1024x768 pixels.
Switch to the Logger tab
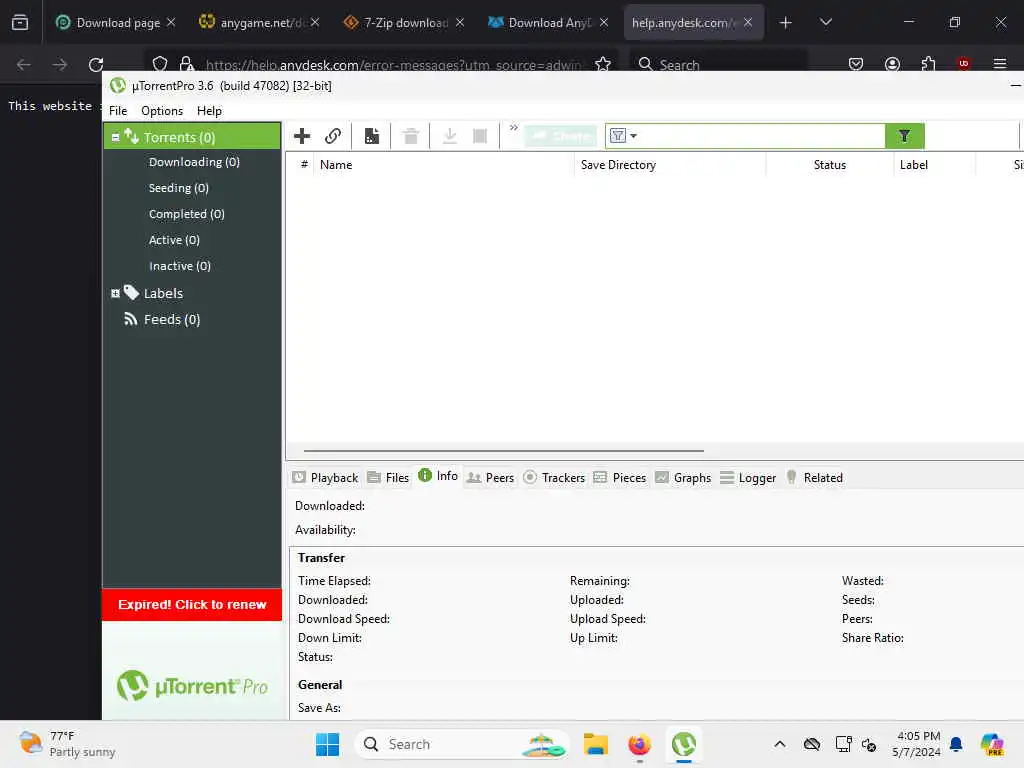748,477
